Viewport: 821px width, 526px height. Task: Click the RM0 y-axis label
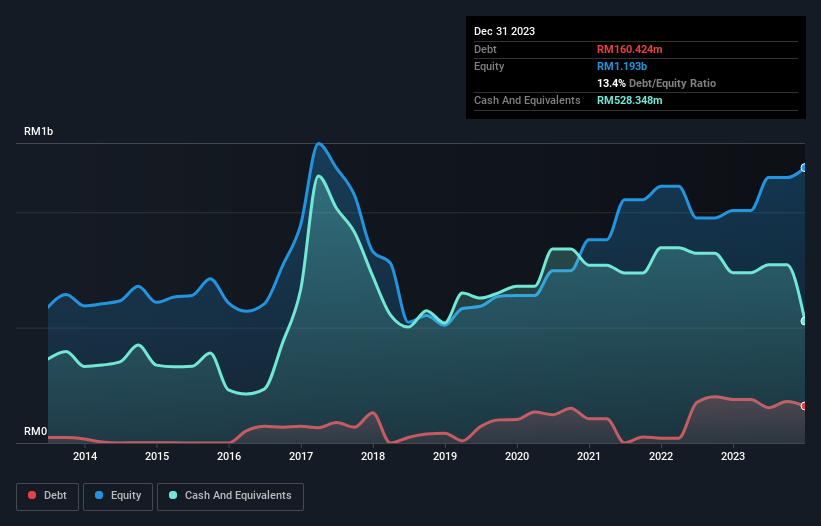tap(35, 431)
